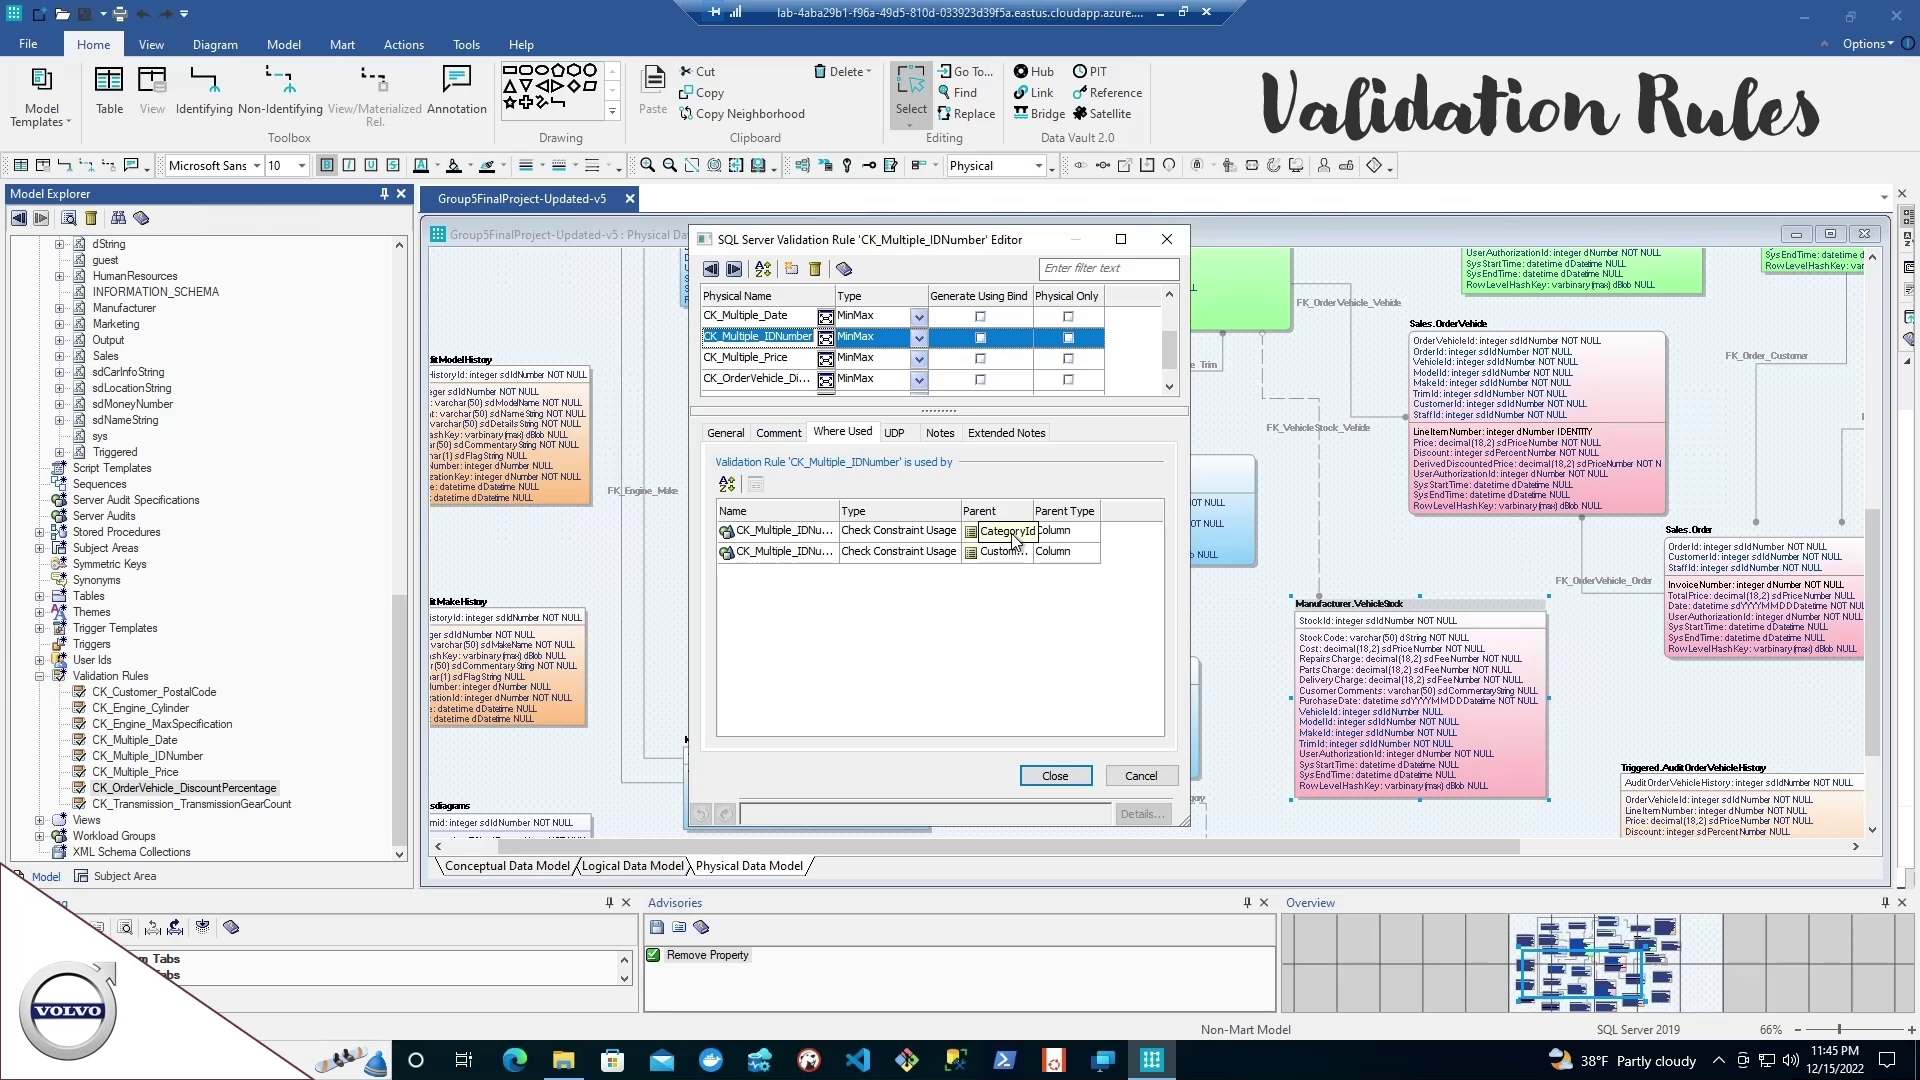
Task: Add a Hub from Data Vault 2.0
Action: point(1034,71)
